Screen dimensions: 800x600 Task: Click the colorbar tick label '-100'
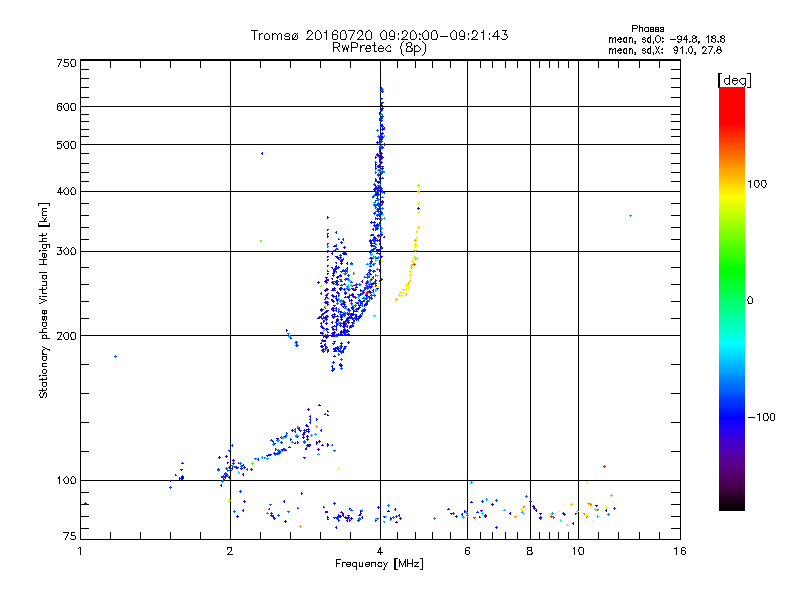(x=761, y=417)
